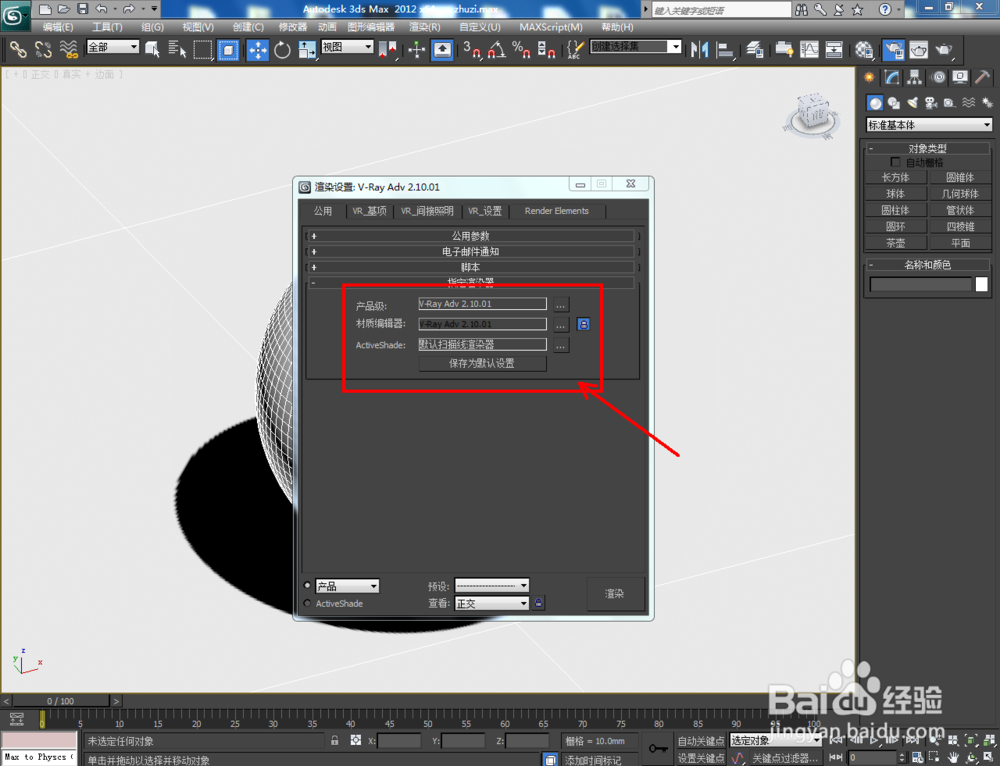The image size is (1000, 766).
Task: Click the Select and Manipulate icon
Action: point(416,49)
